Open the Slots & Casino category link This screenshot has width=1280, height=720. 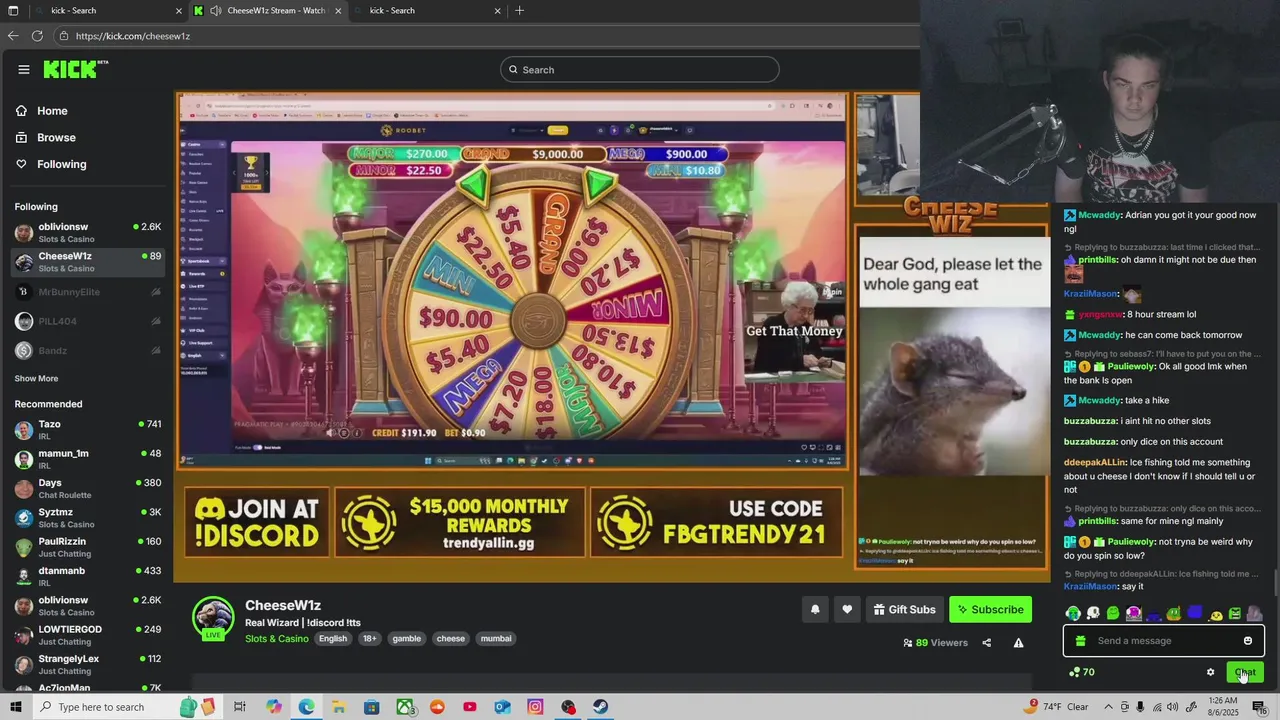277,639
